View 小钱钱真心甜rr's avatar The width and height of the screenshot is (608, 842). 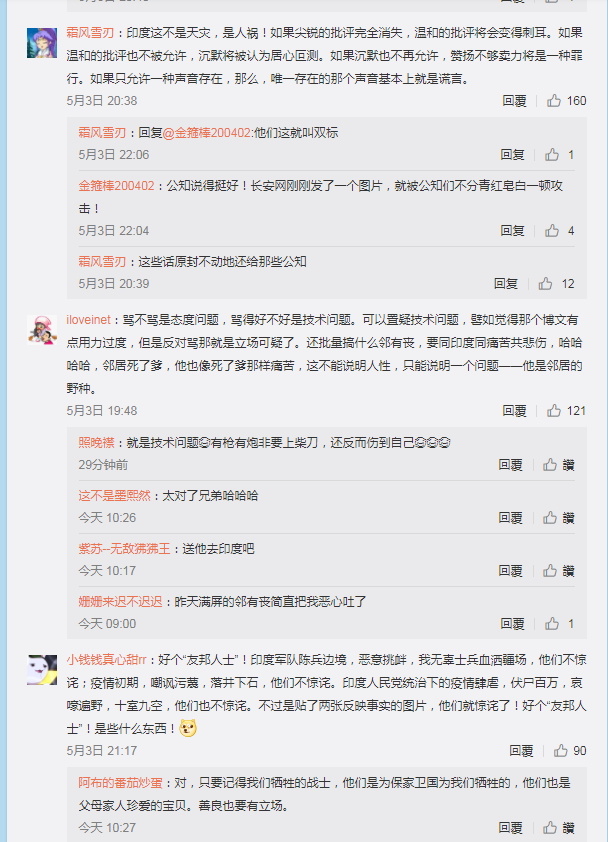(42, 670)
